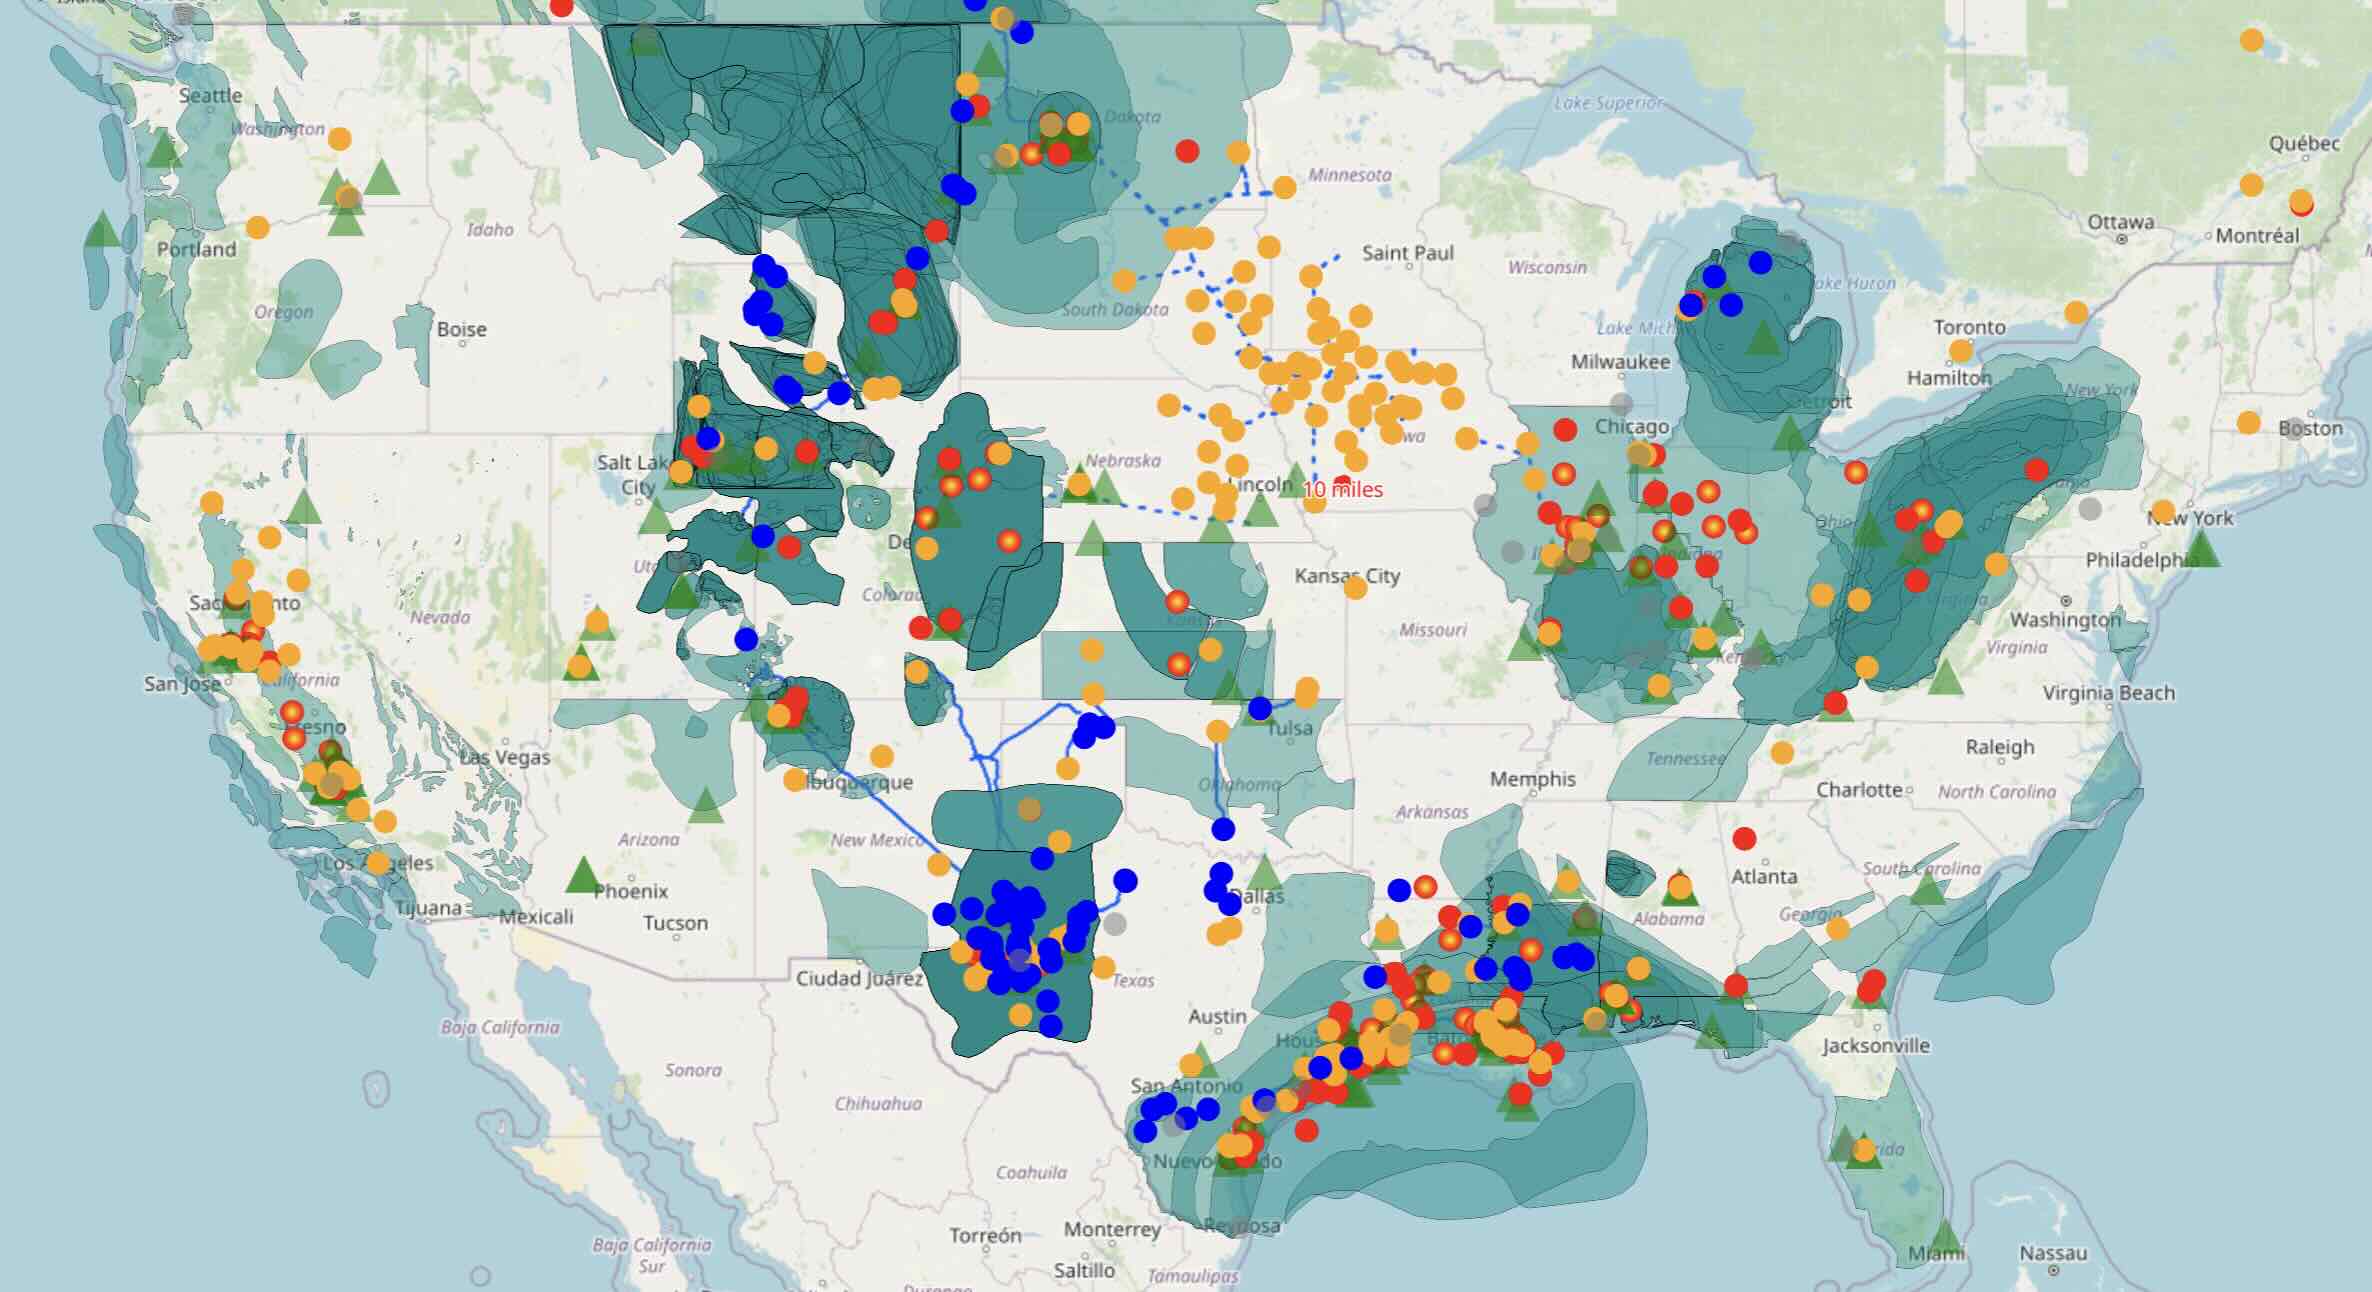Click the Austin city label
The width and height of the screenshot is (2372, 1292).
pyautogui.click(x=1217, y=1016)
